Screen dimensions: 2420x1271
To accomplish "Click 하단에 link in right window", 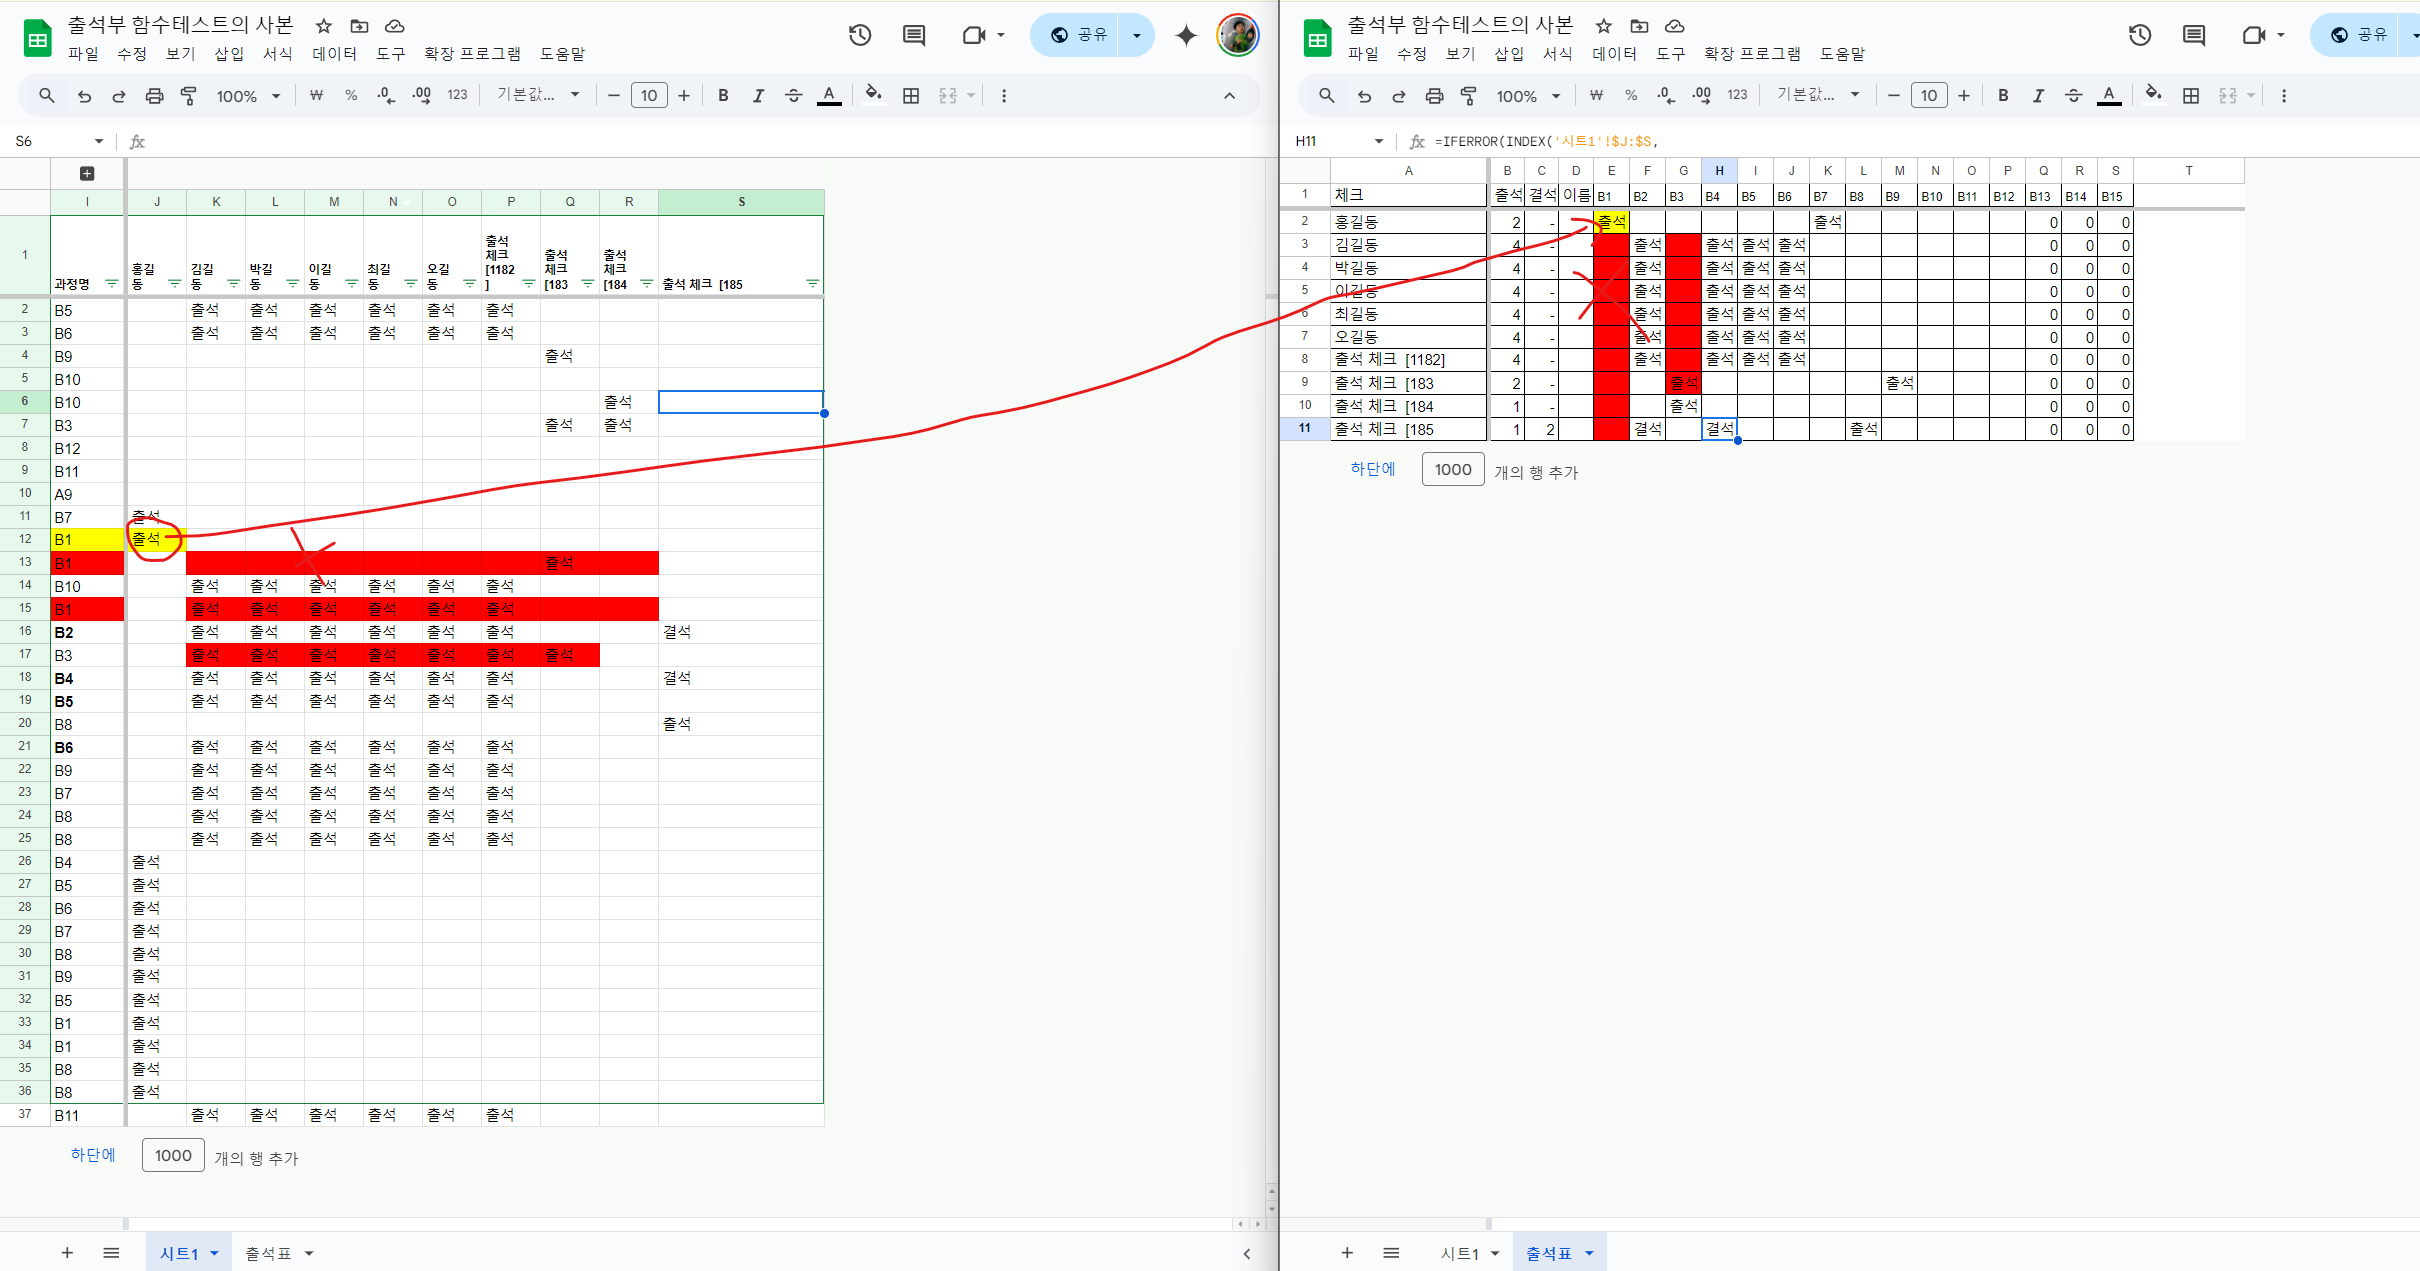I will click(x=1372, y=469).
